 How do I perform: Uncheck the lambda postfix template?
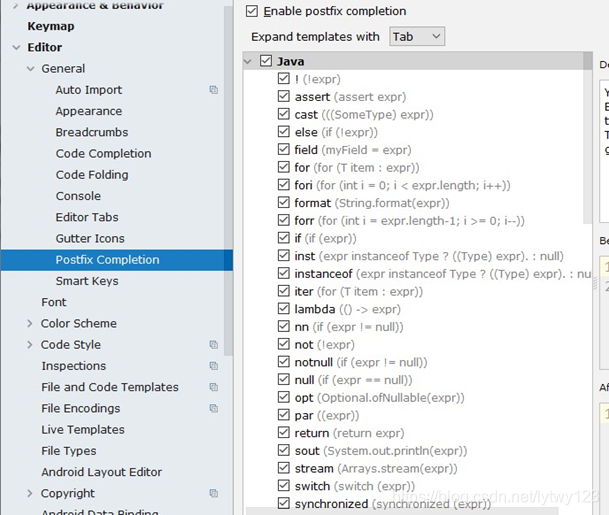click(284, 309)
